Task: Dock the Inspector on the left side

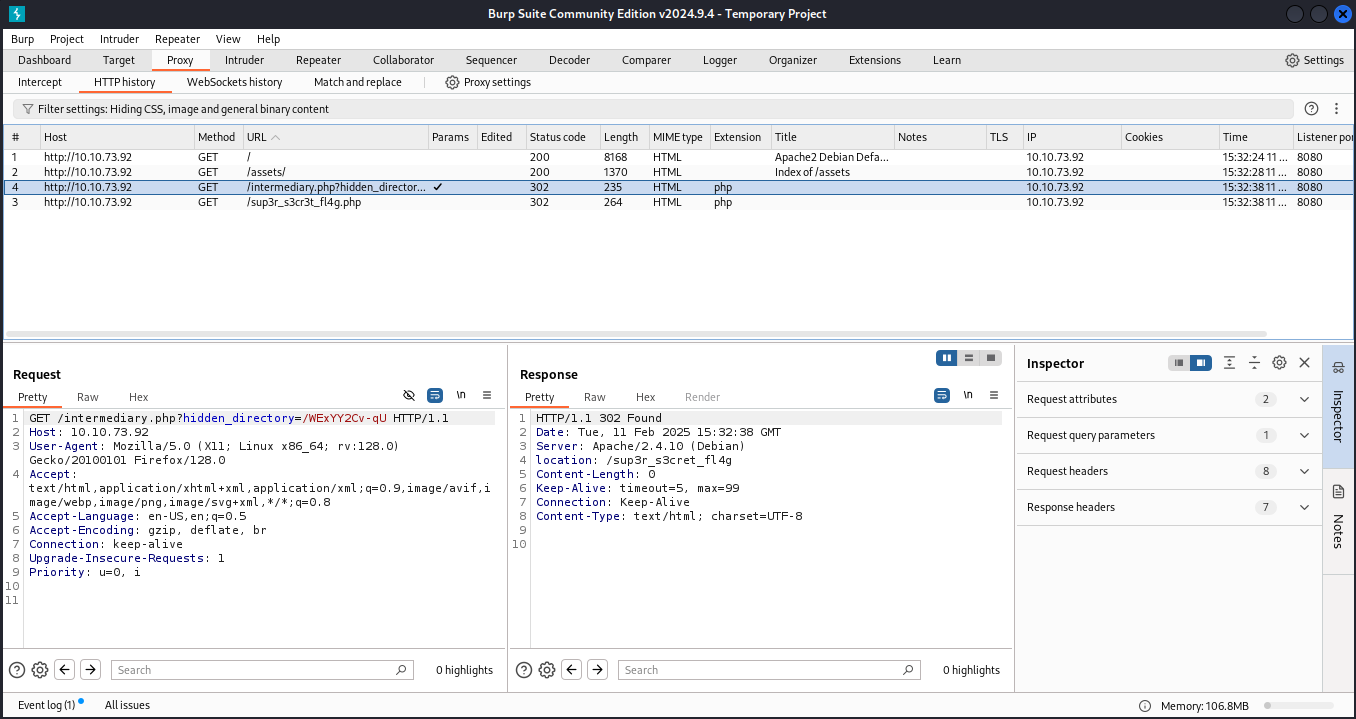Action: click(1179, 363)
